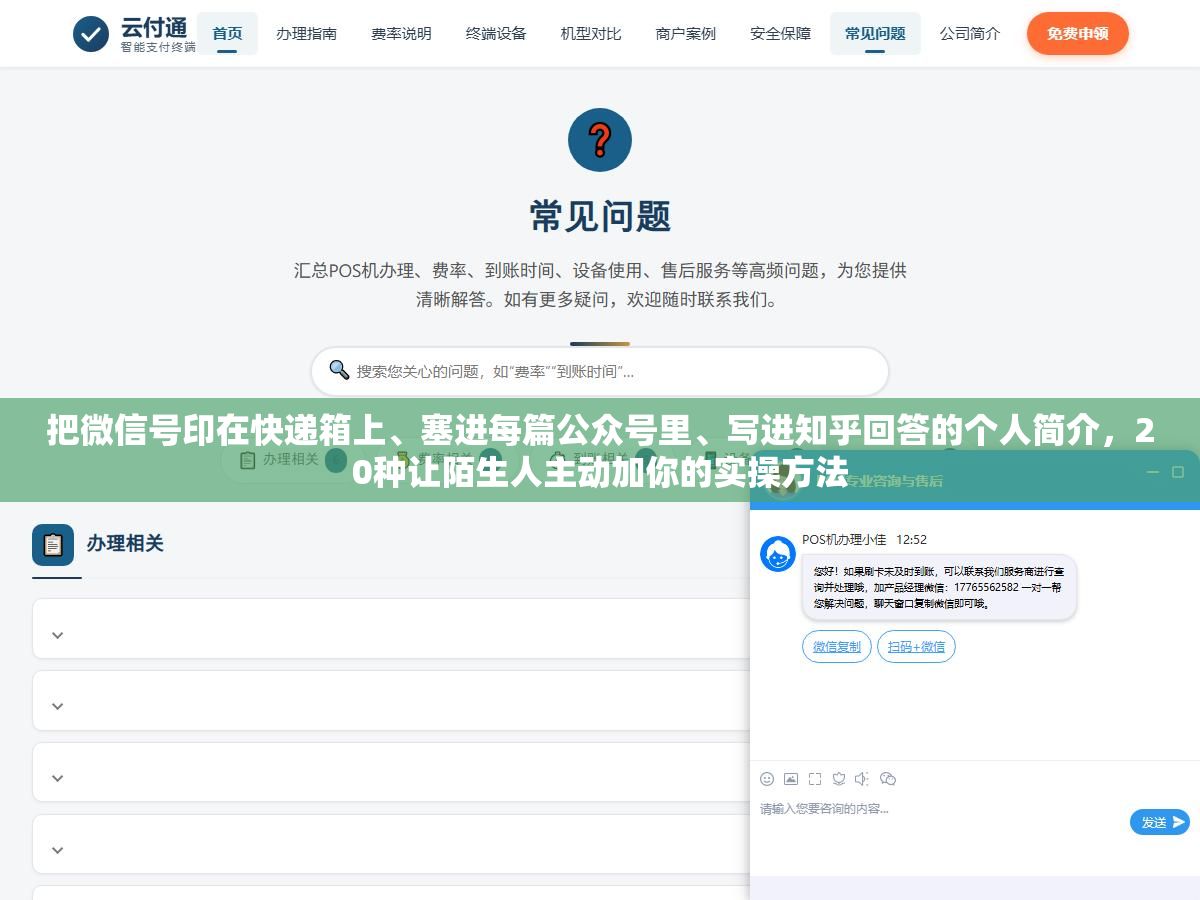Minimize the chat window
1200x900 pixels.
click(1153, 472)
